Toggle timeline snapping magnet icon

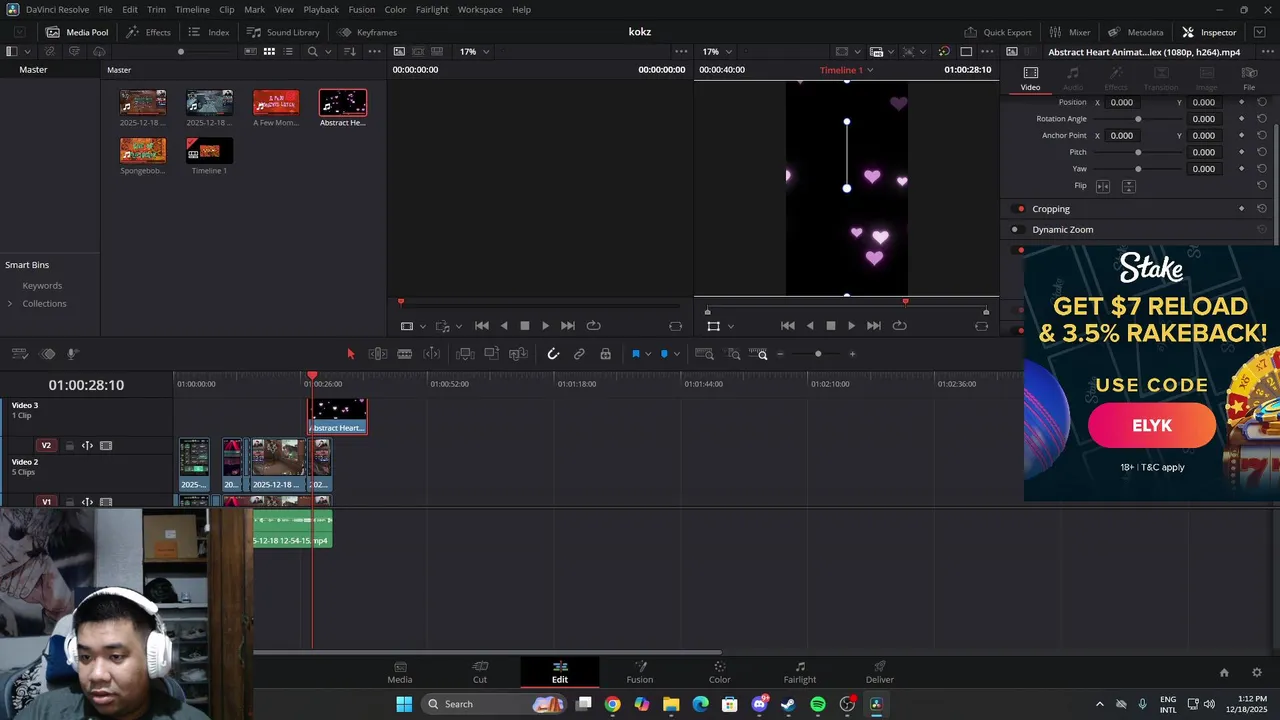pos(553,354)
